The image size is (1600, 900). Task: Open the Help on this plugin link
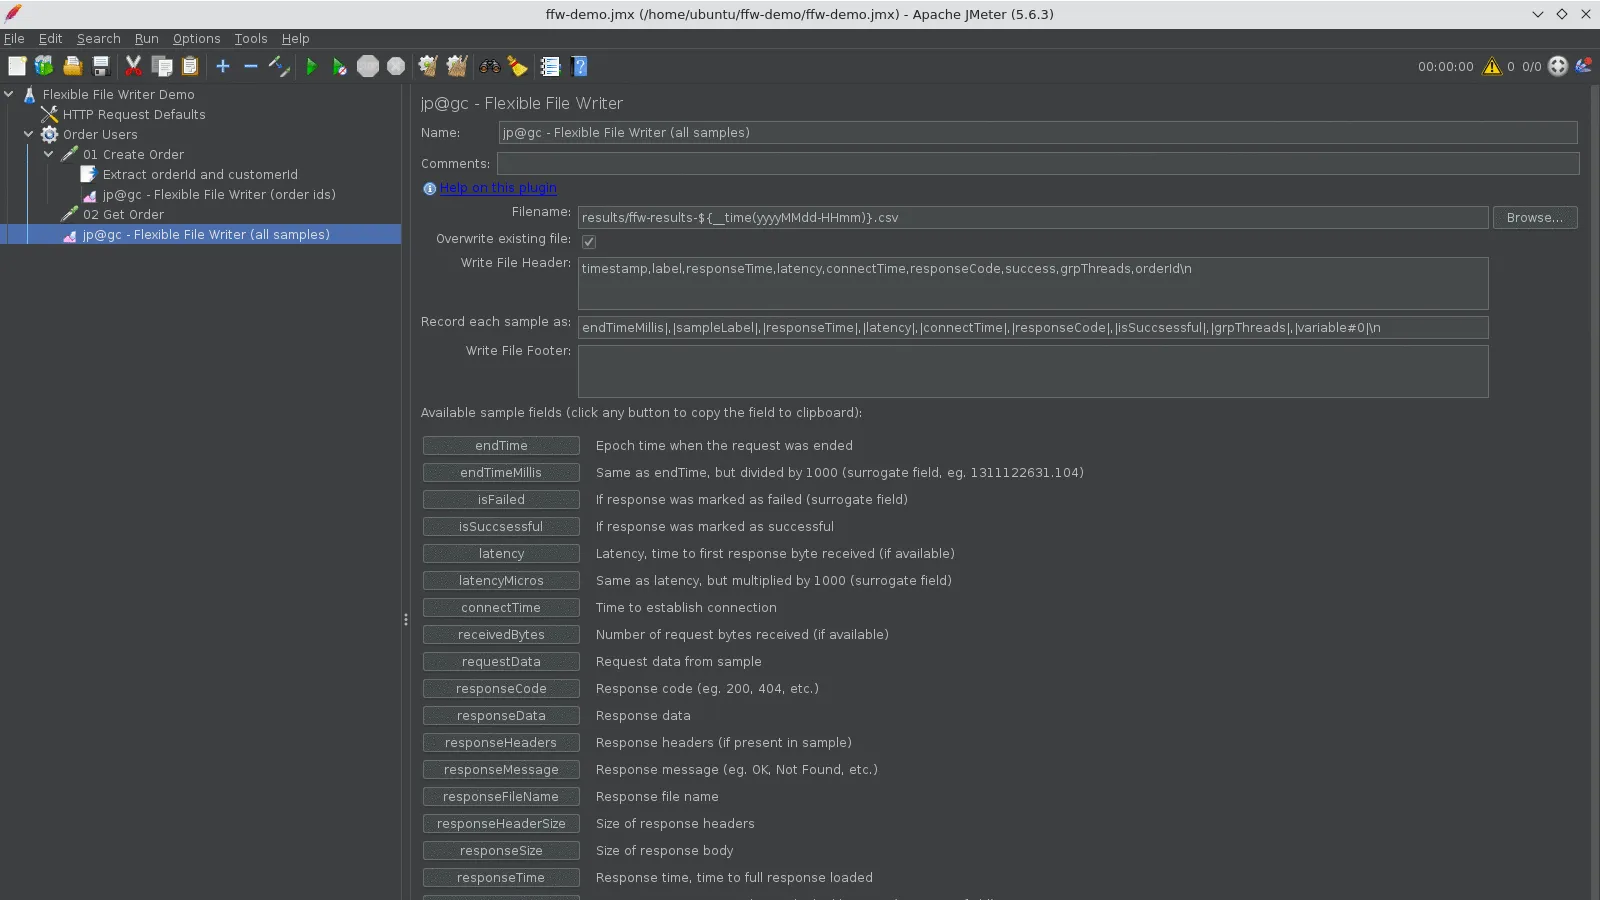pyautogui.click(x=498, y=188)
